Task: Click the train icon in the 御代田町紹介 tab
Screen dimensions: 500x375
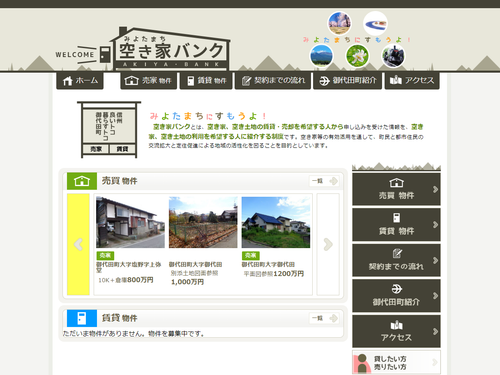Action: [x=324, y=81]
